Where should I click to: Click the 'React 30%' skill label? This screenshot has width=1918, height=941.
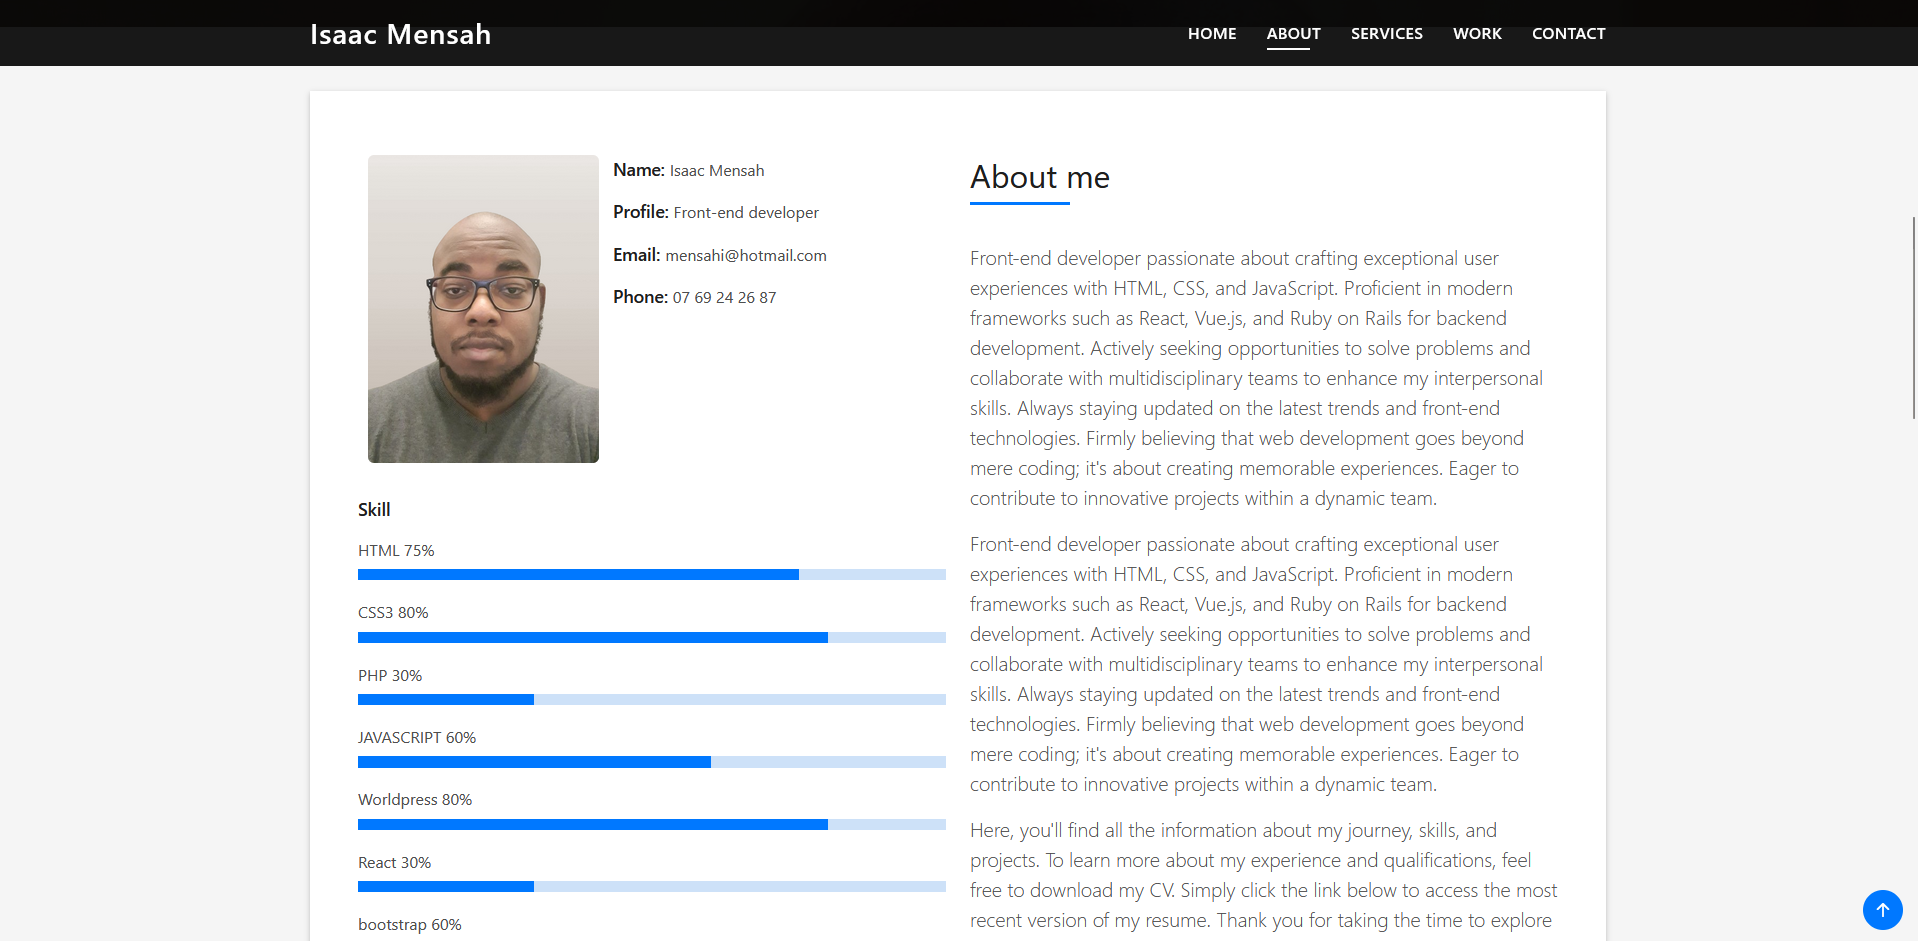pyautogui.click(x=394, y=863)
